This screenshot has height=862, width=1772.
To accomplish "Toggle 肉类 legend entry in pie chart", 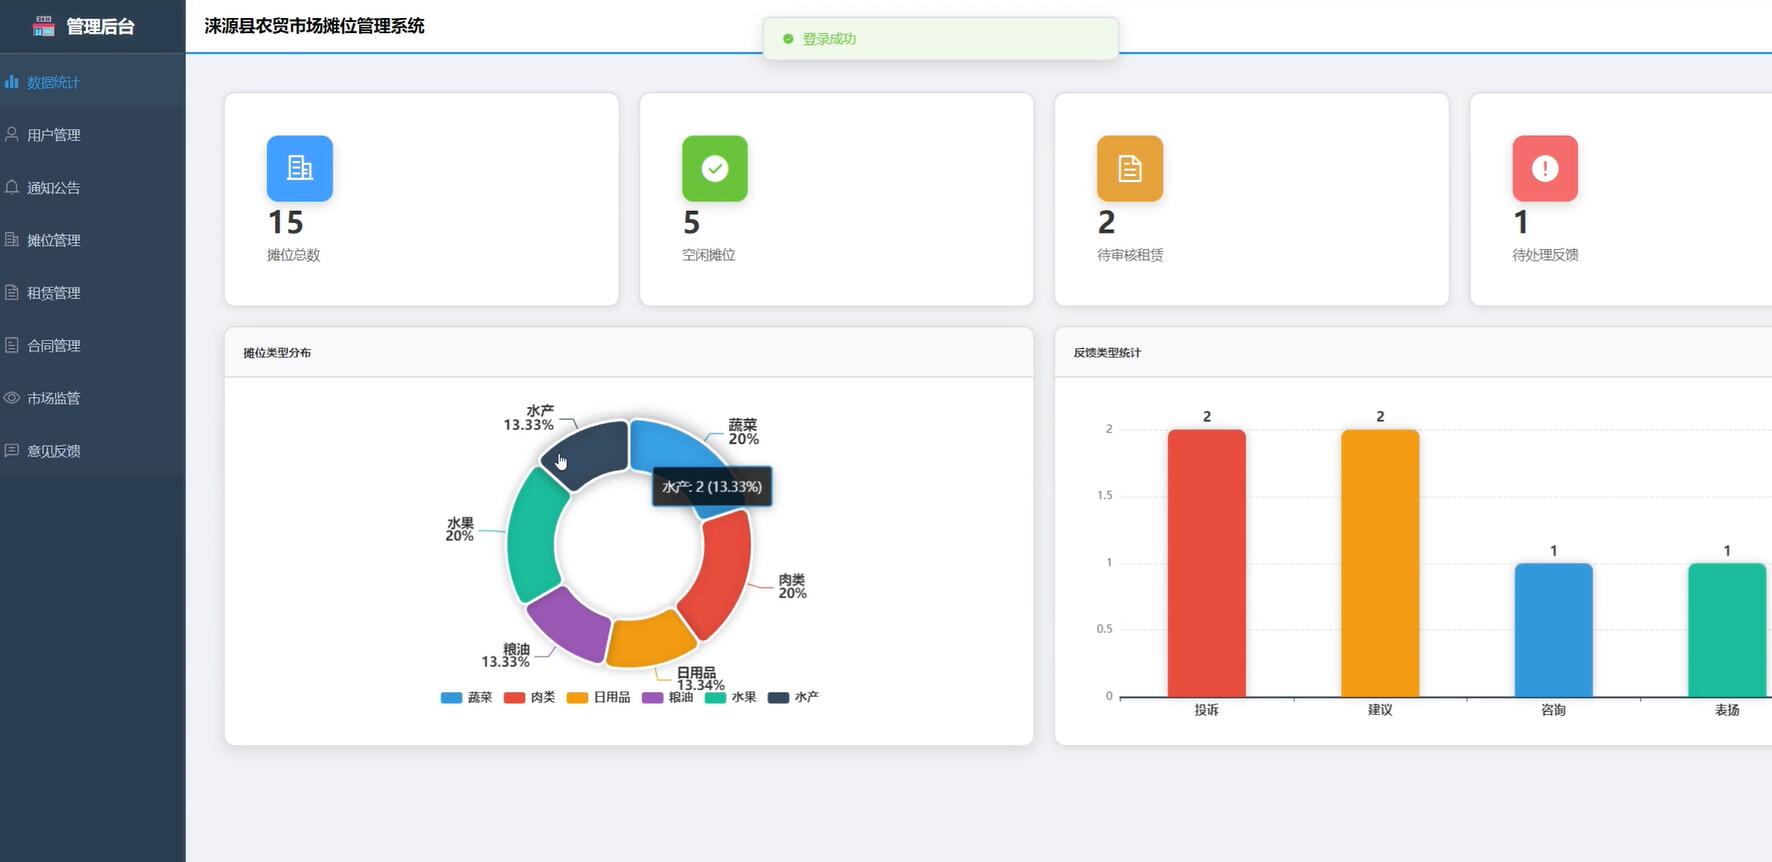I will 529,697.
